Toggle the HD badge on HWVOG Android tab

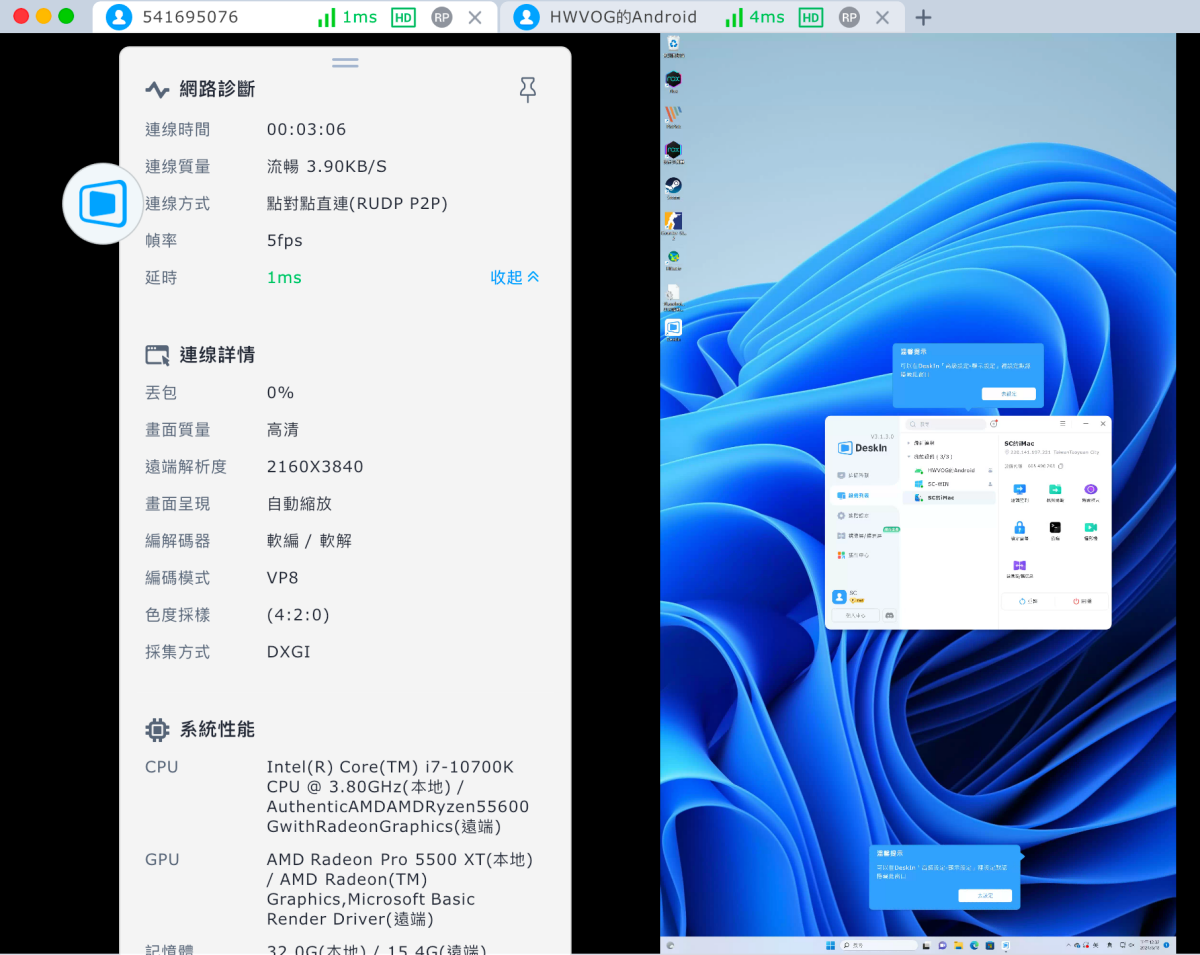[x=811, y=18]
